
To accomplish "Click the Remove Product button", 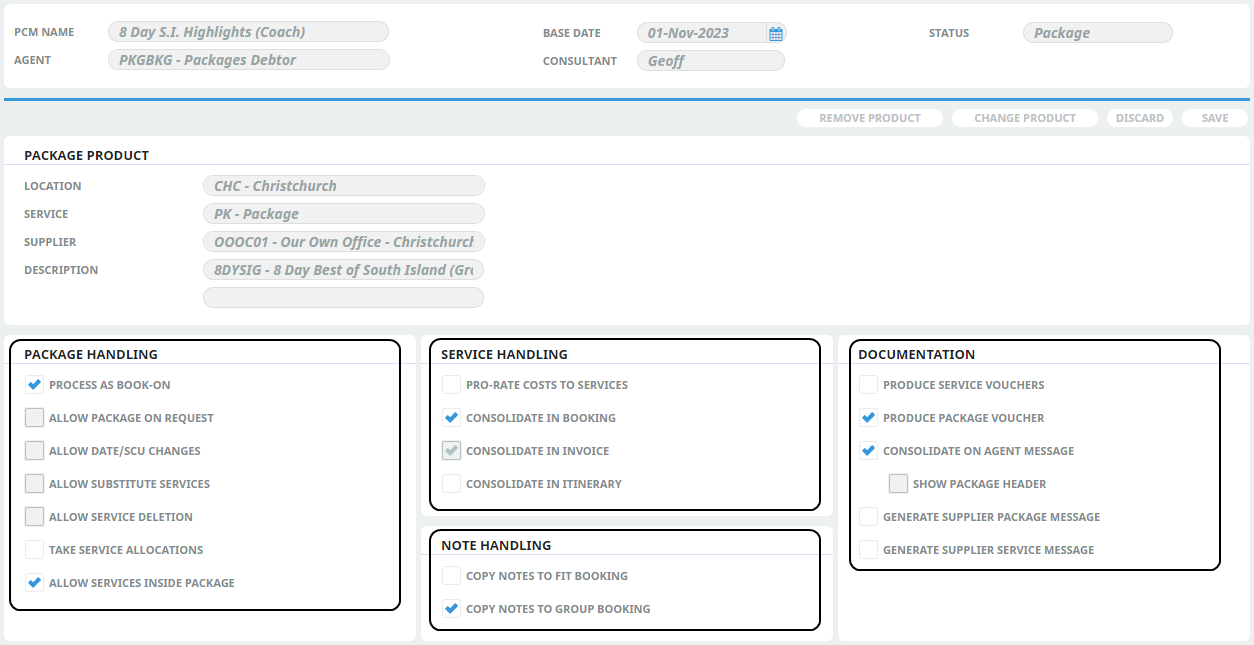I will coord(870,118).
